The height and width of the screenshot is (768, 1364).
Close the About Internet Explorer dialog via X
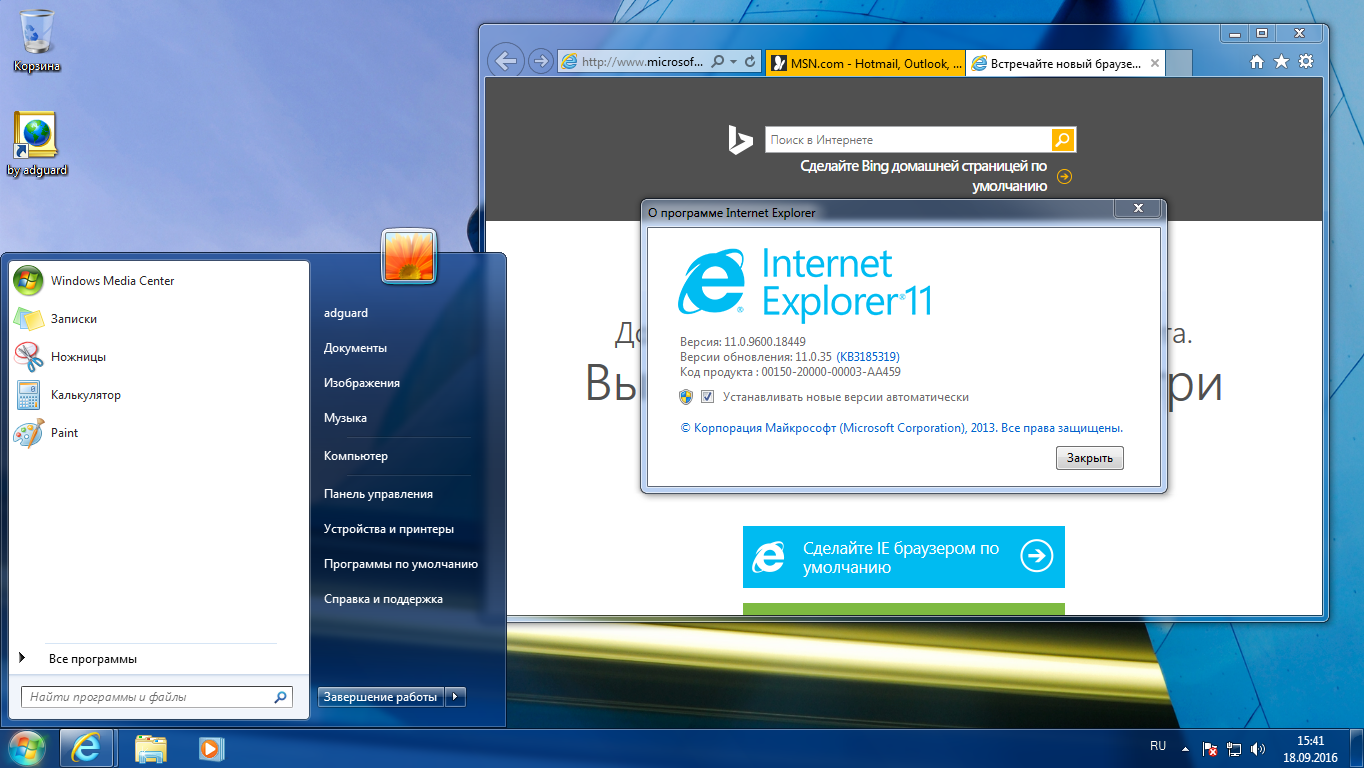tap(1138, 209)
